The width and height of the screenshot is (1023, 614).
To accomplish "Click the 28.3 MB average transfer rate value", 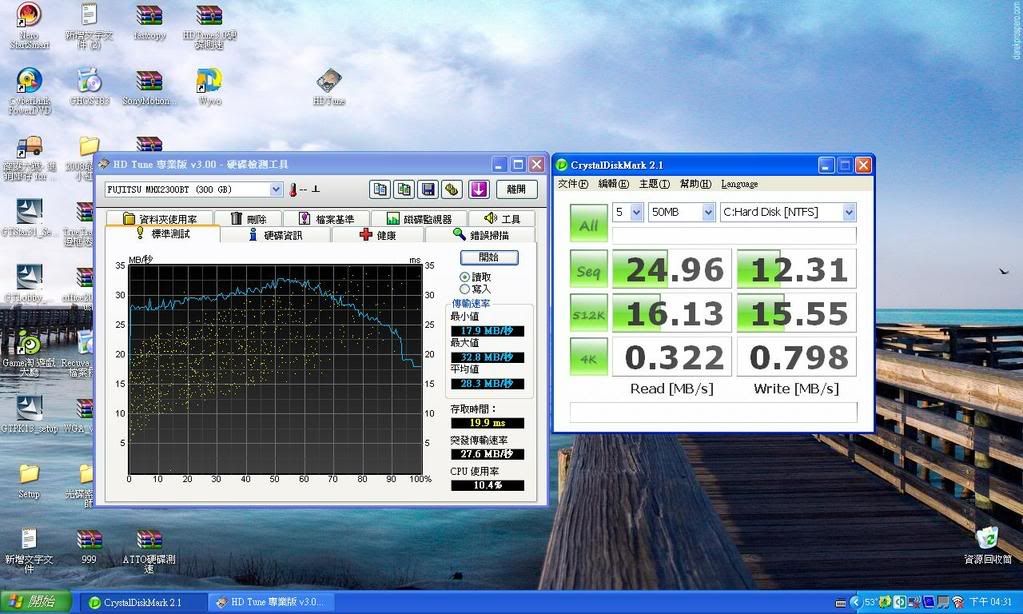I will [x=487, y=384].
